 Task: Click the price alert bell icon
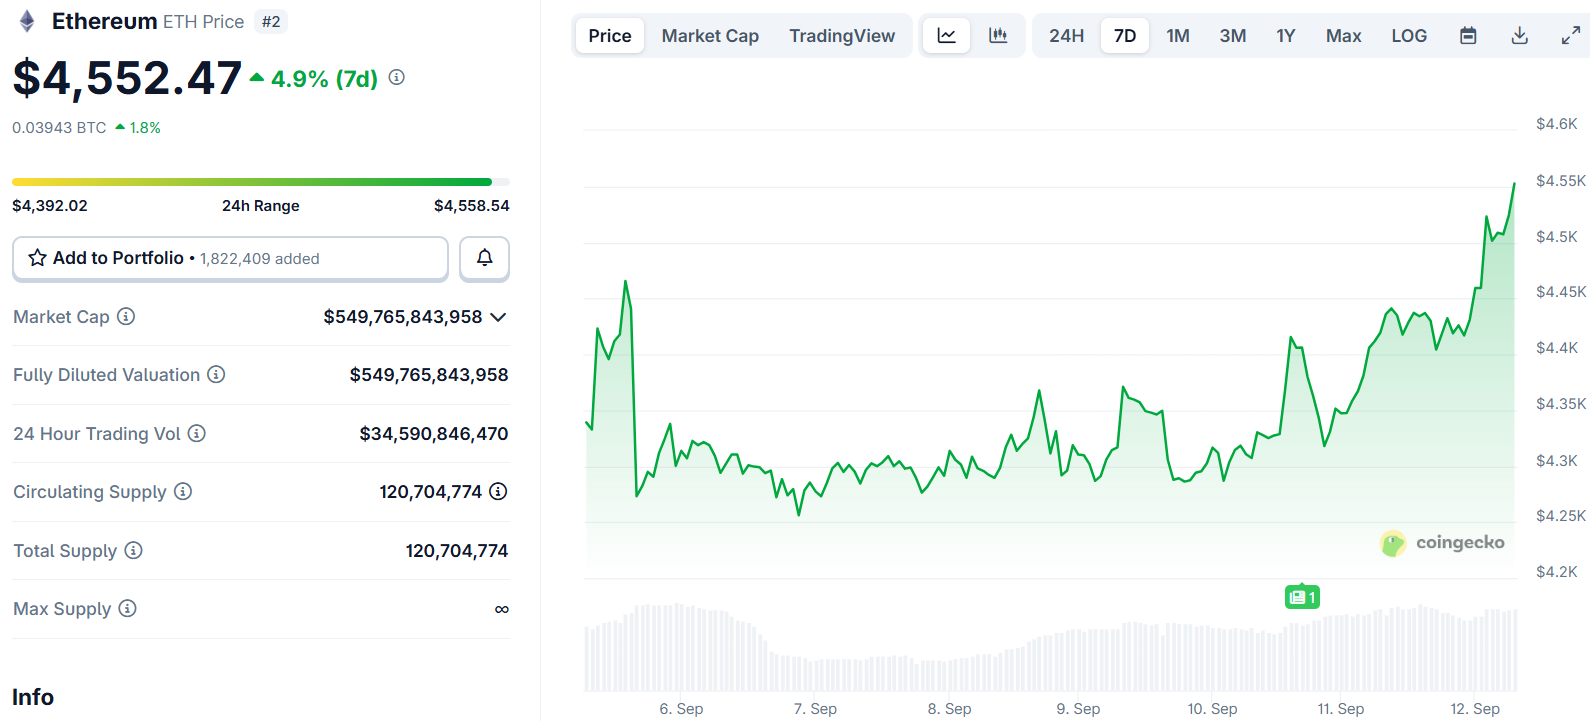pyautogui.click(x=484, y=258)
